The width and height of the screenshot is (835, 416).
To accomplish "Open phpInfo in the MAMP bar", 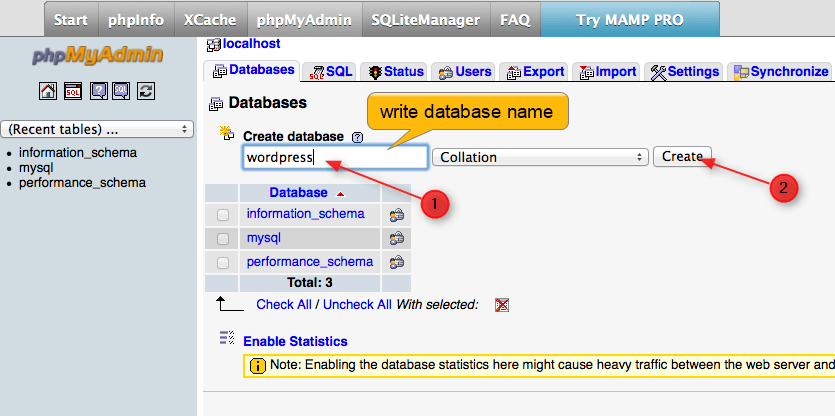I will [x=136, y=20].
